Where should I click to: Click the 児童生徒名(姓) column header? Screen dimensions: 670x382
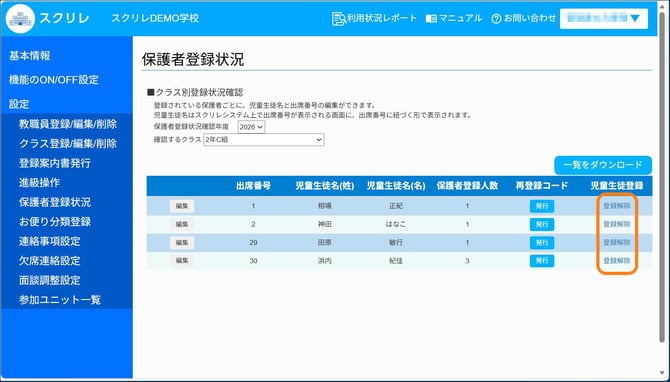(x=325, y=186)
